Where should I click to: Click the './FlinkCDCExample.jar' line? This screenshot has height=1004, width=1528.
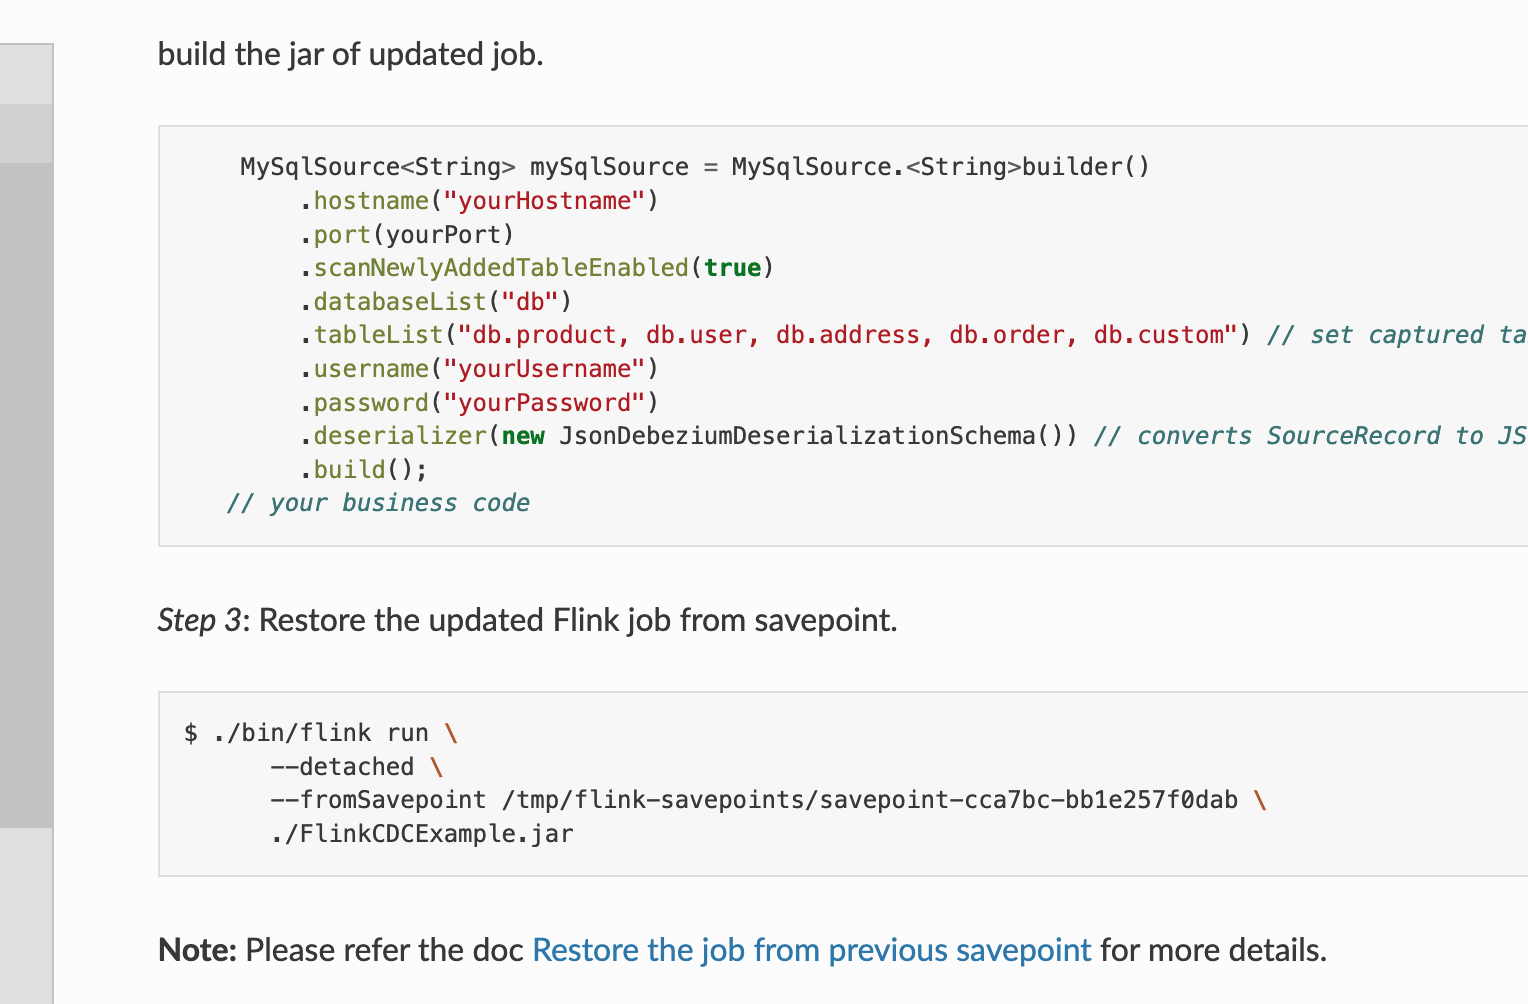[x=421, y=834]
